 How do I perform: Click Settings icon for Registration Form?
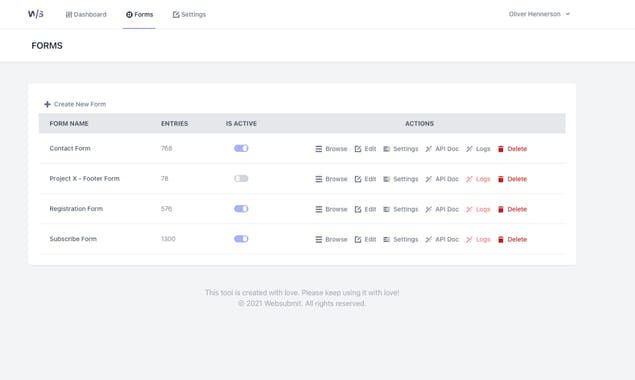click(x=386, y=209)
